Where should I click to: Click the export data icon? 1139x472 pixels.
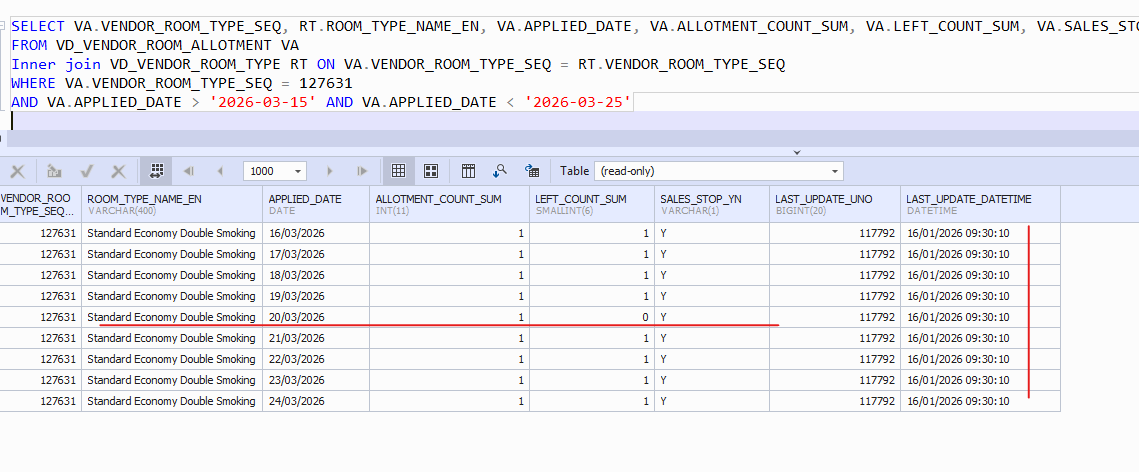point(532,171)
